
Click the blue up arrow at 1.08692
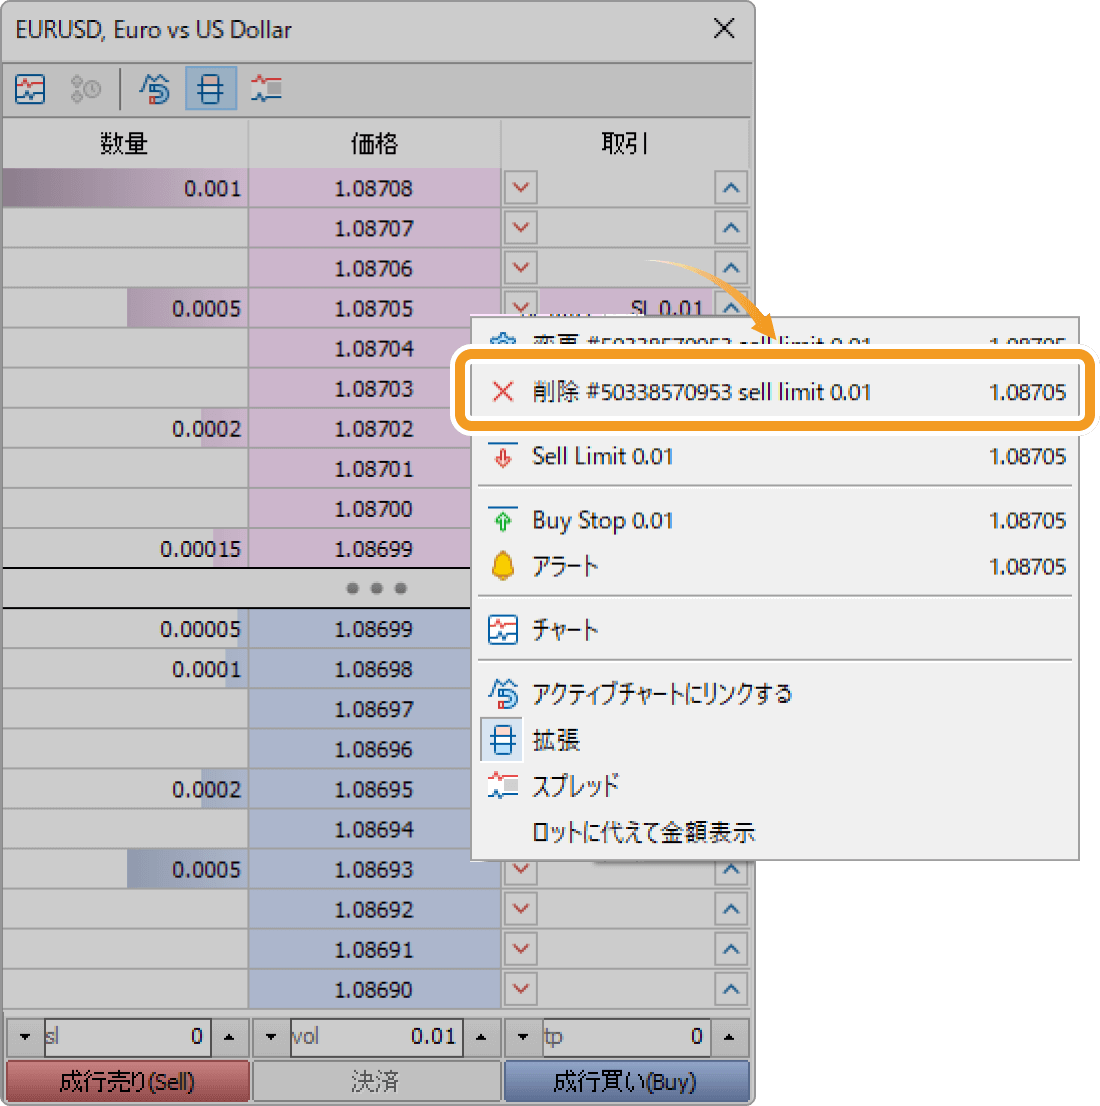(x=731, y=908)
